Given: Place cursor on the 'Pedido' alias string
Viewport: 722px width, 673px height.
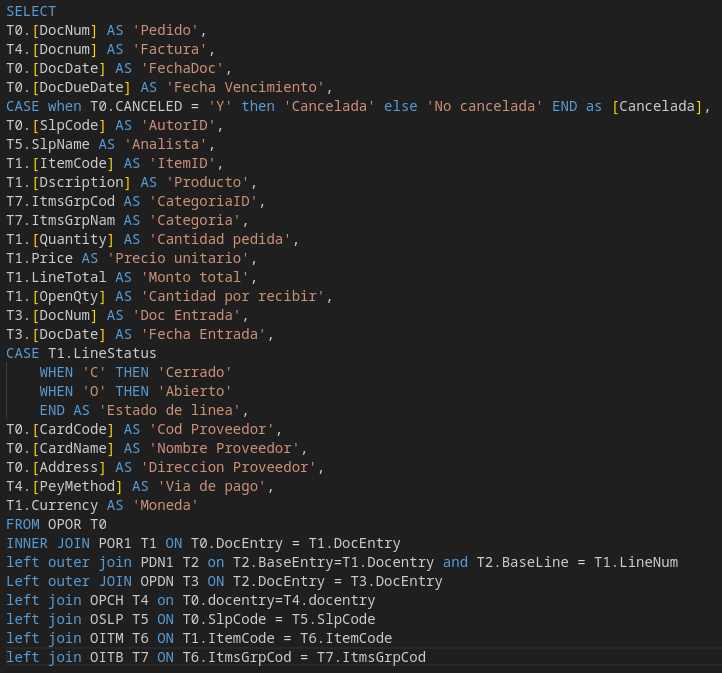Looking at the screenshot, I should 165,30.
